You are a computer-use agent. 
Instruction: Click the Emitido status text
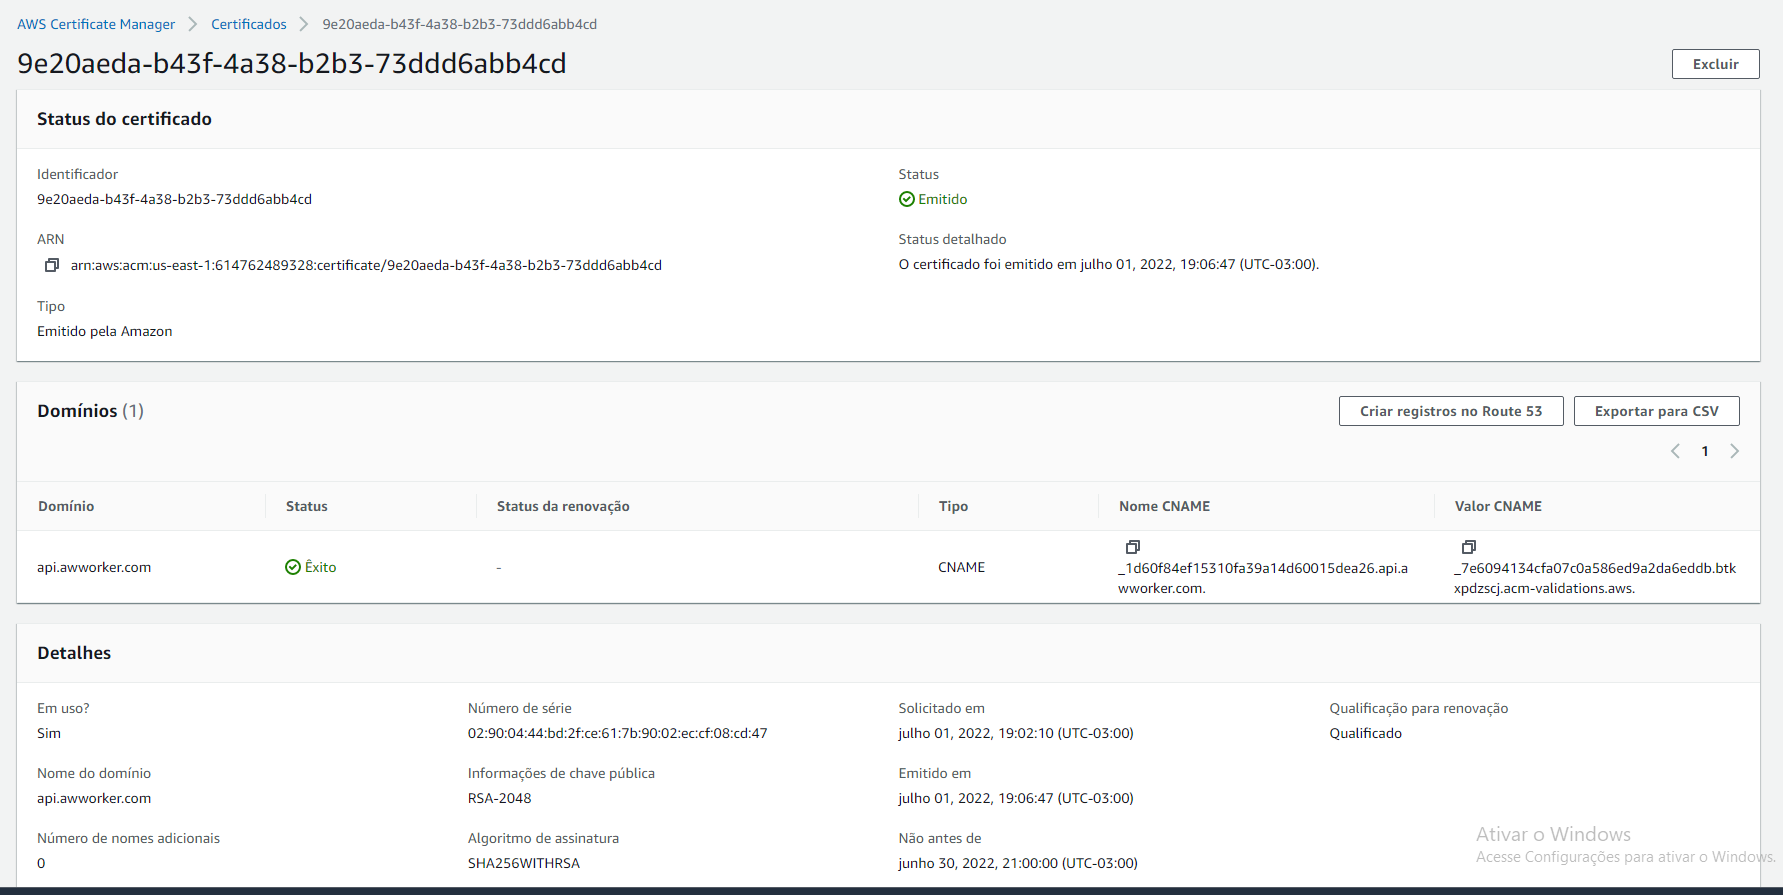pyautogui.click(x=943, y=199)
